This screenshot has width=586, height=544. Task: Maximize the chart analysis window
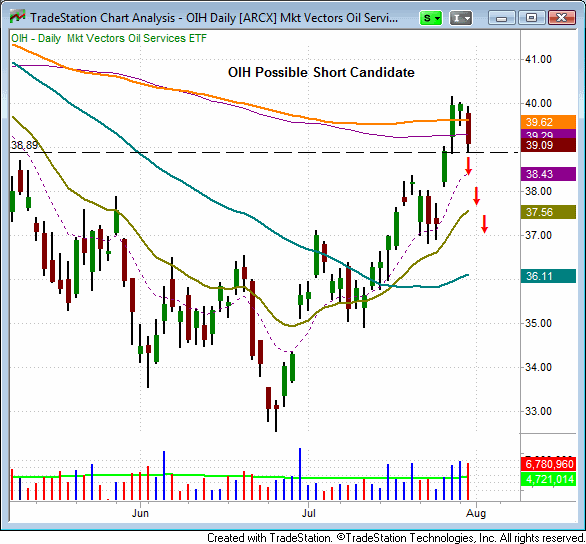pyautogui.click(x=531, y=18)
